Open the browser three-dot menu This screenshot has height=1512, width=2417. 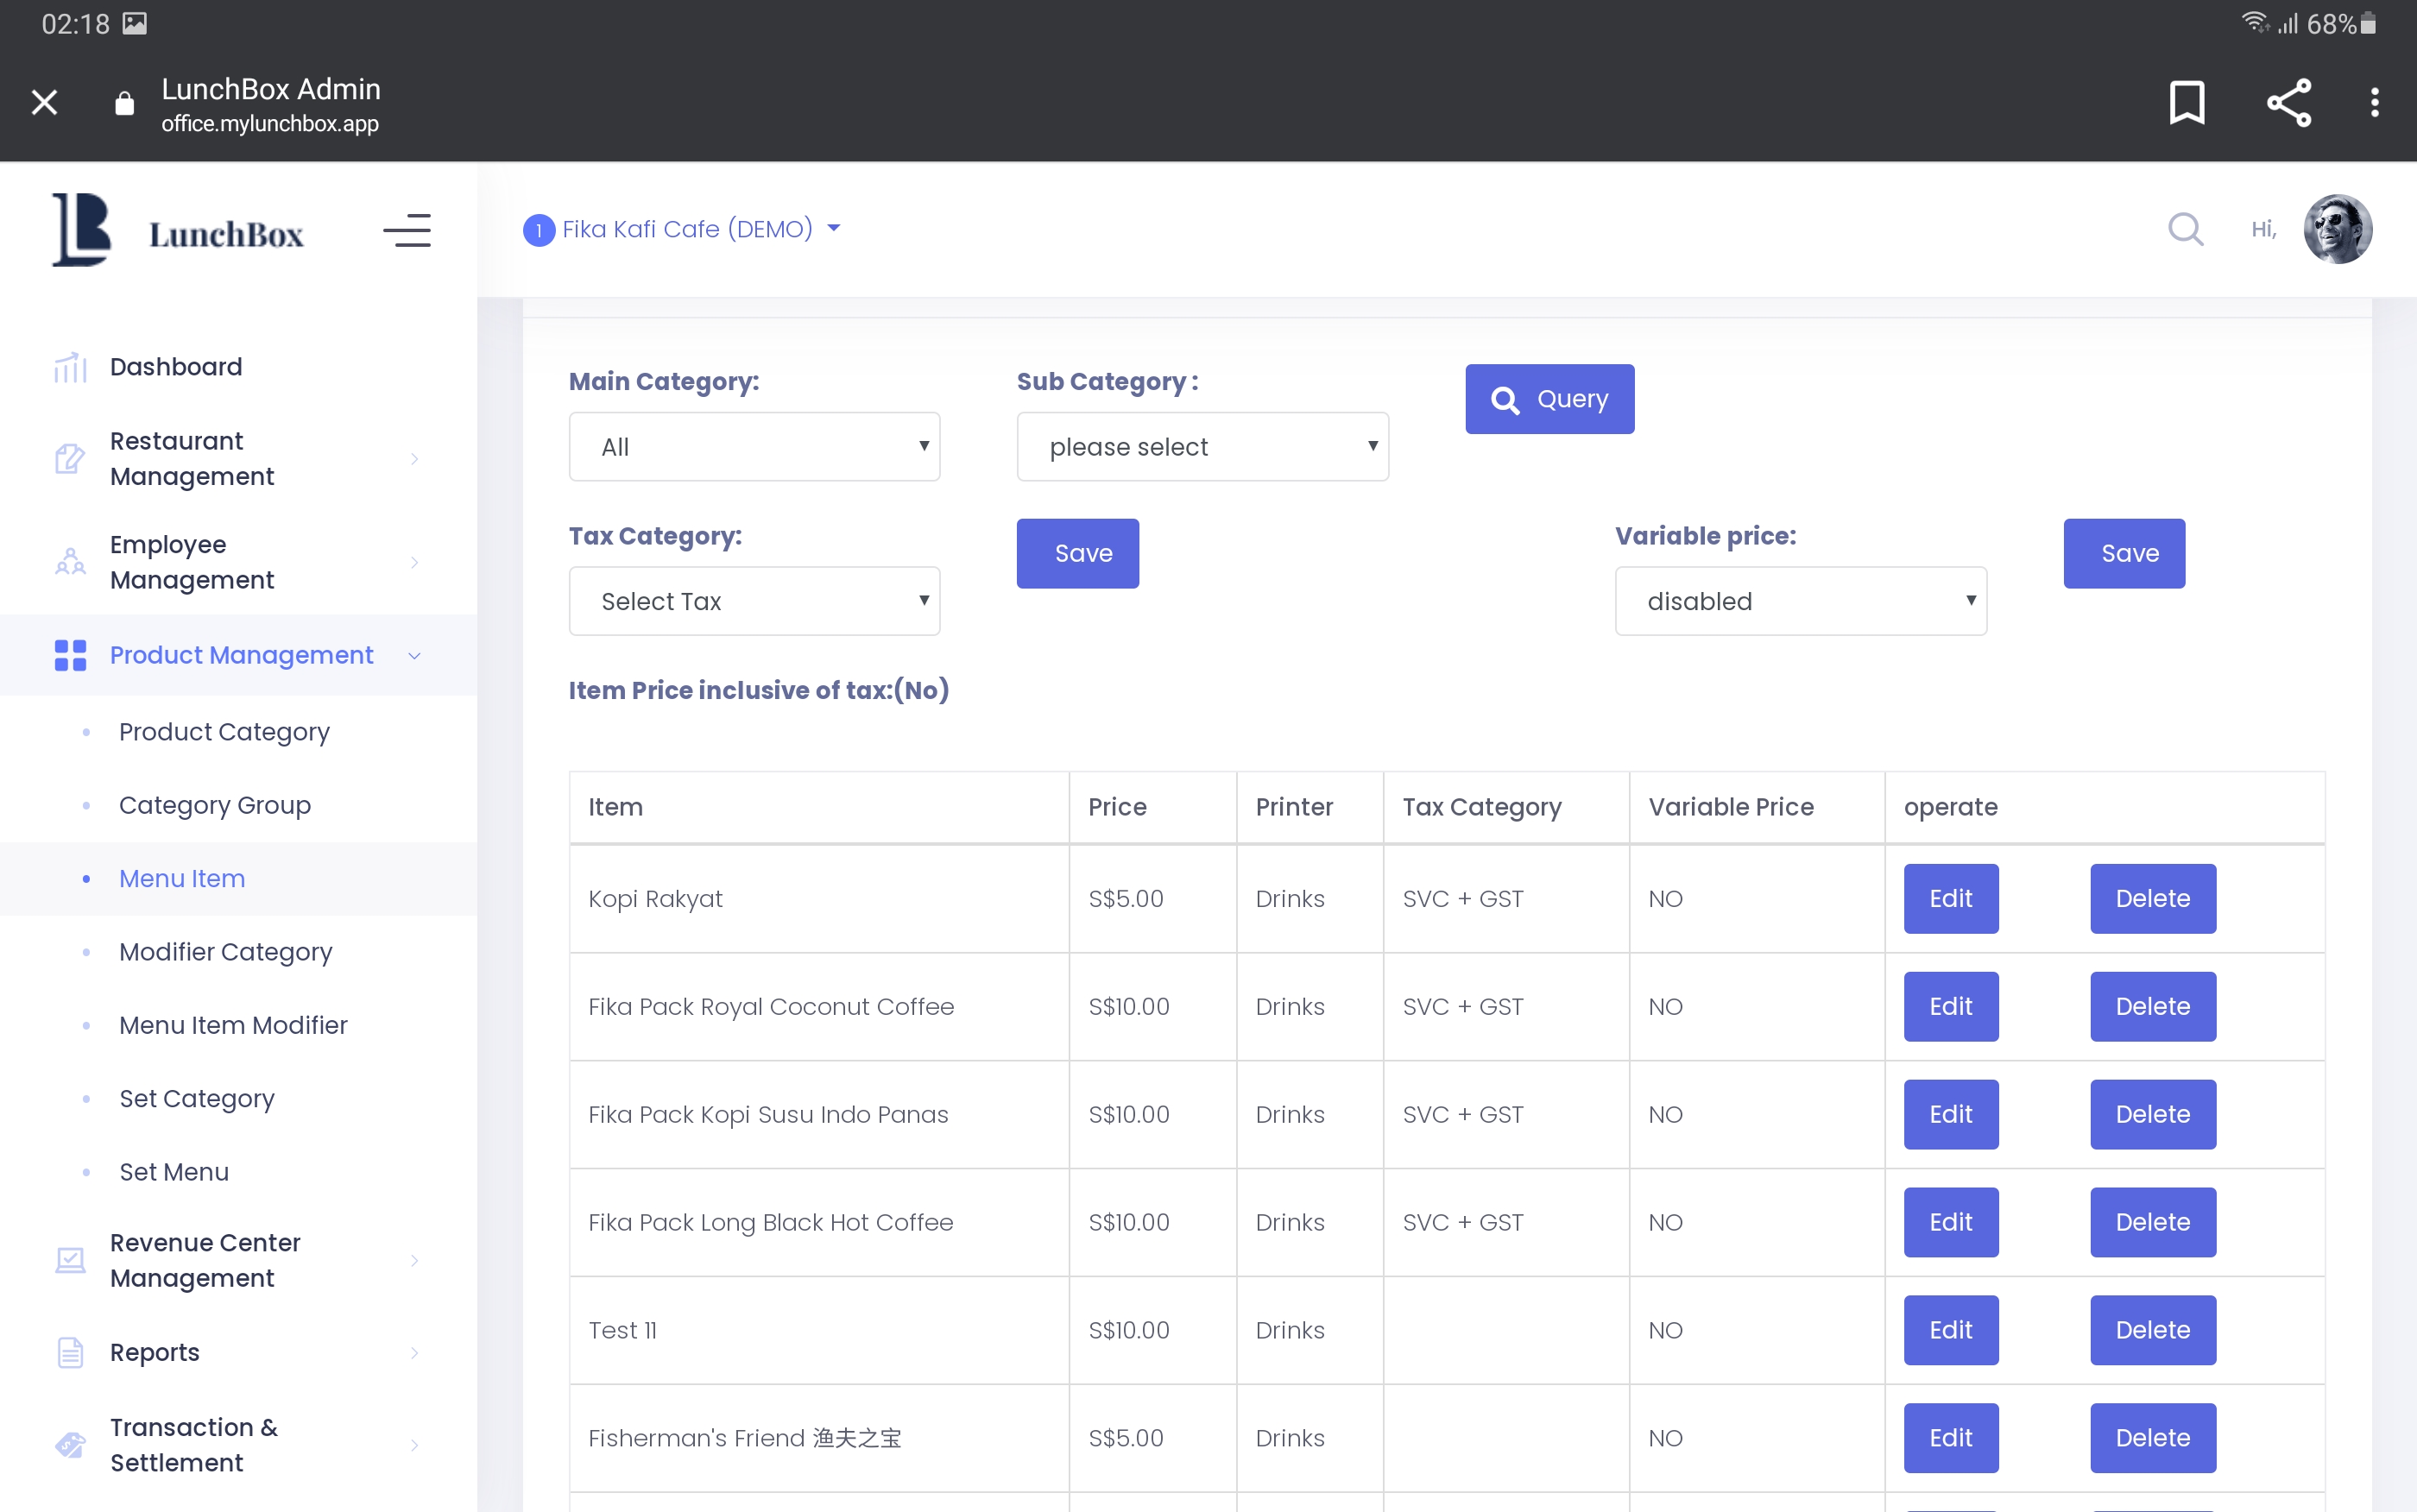[2374, 102]
